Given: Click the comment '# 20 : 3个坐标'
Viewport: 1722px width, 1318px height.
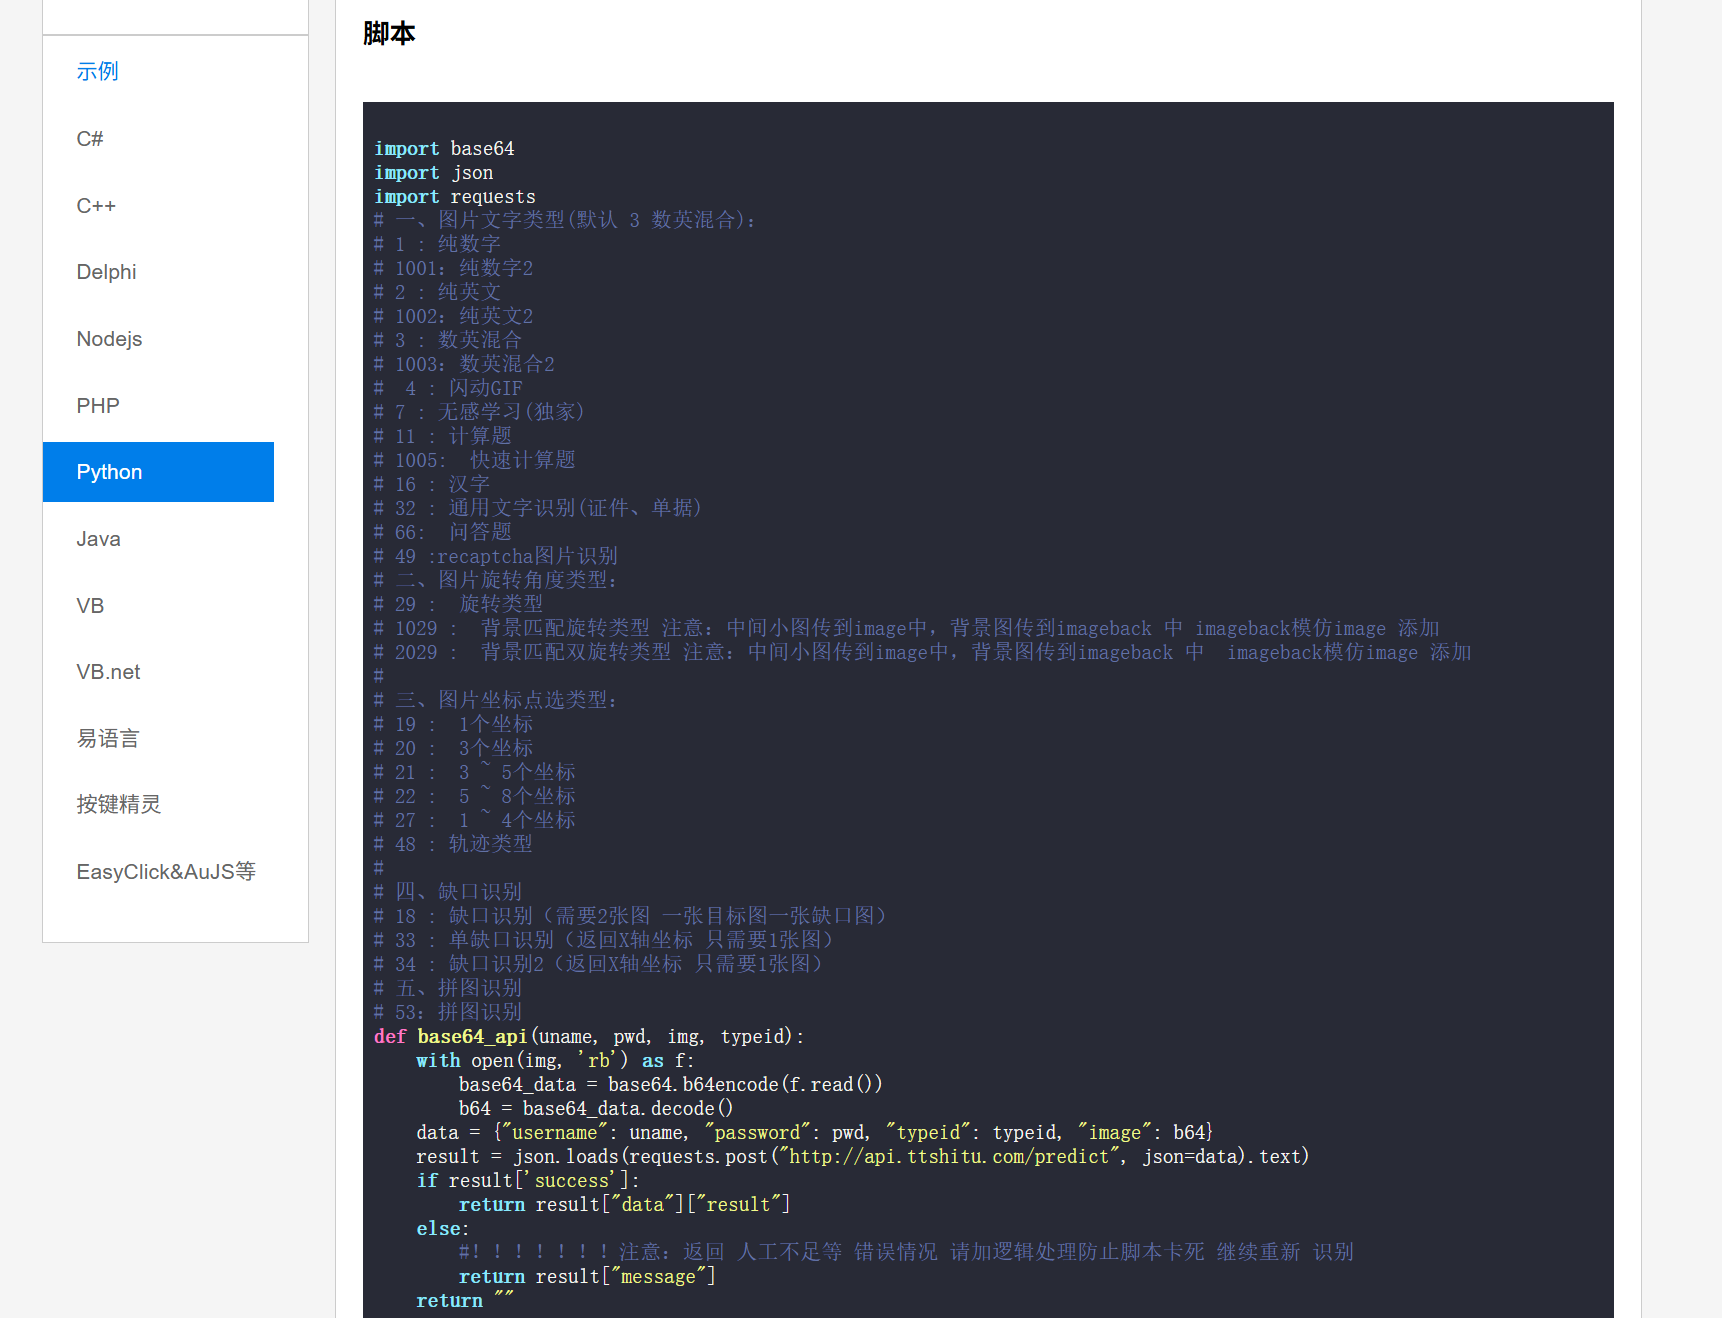Looking at the screenshot, I should pyautogui.click(x=454, y=748).
